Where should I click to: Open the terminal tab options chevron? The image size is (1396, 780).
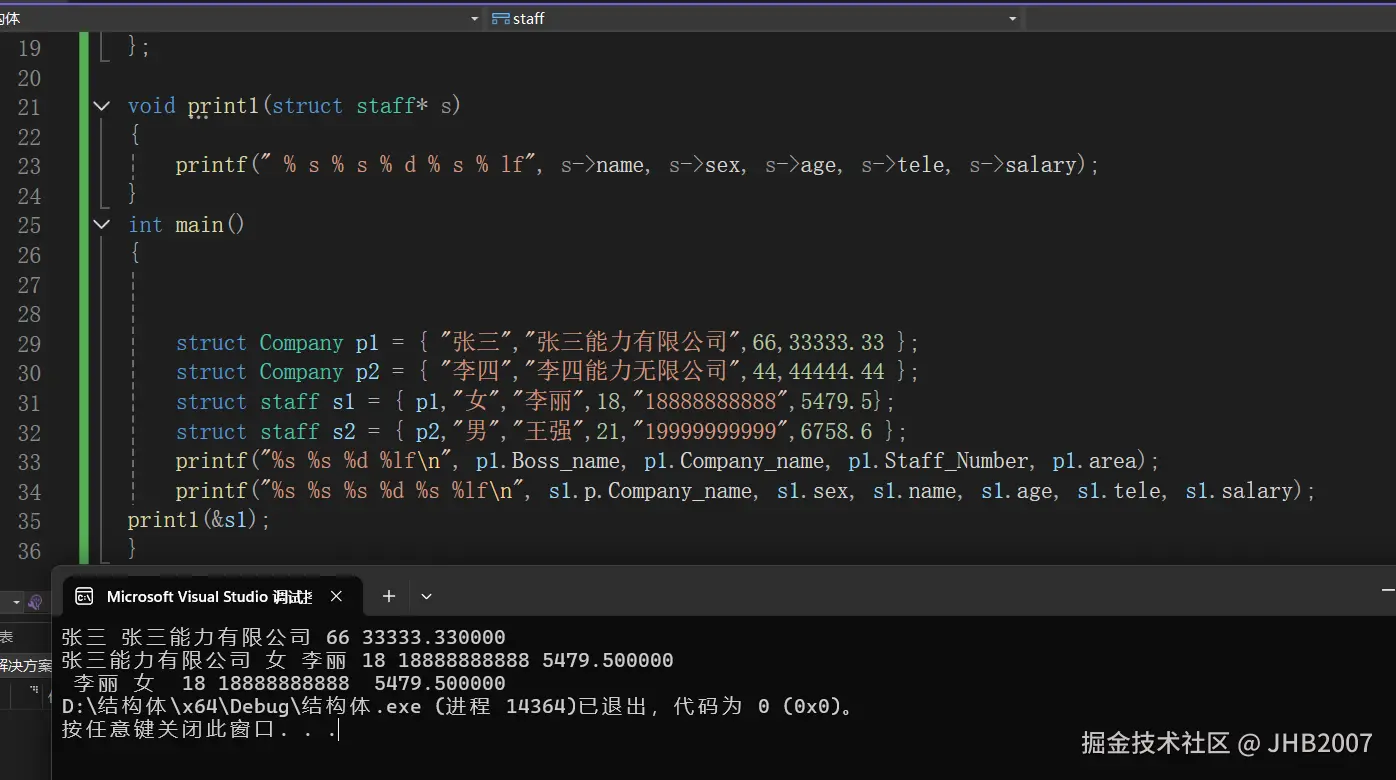(425, 596)
